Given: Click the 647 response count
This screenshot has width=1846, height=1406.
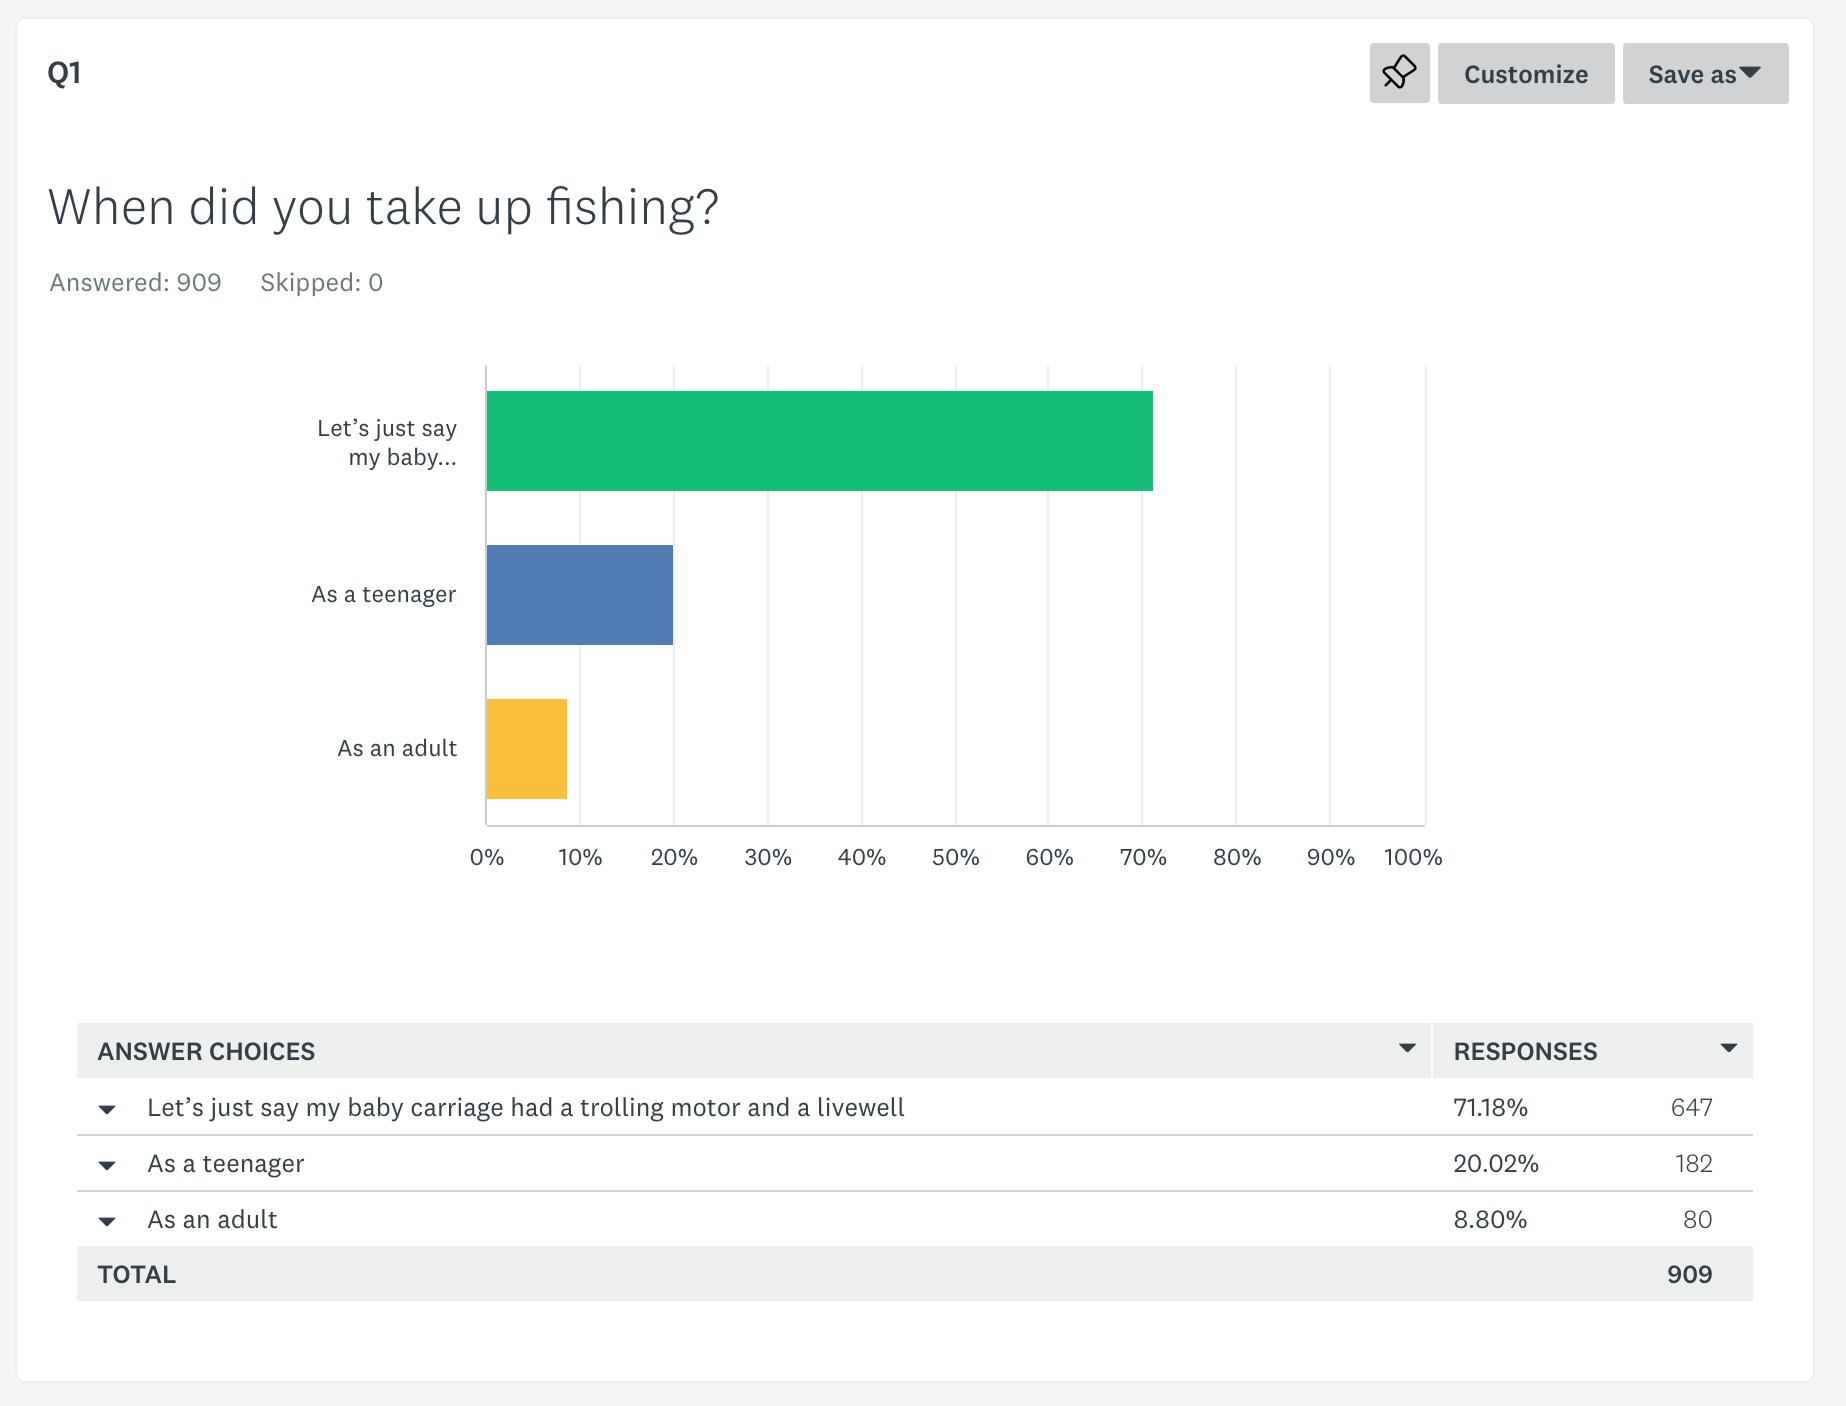Looking at the screenshot, I should pyautogui.click(x=1692, y=1107).
